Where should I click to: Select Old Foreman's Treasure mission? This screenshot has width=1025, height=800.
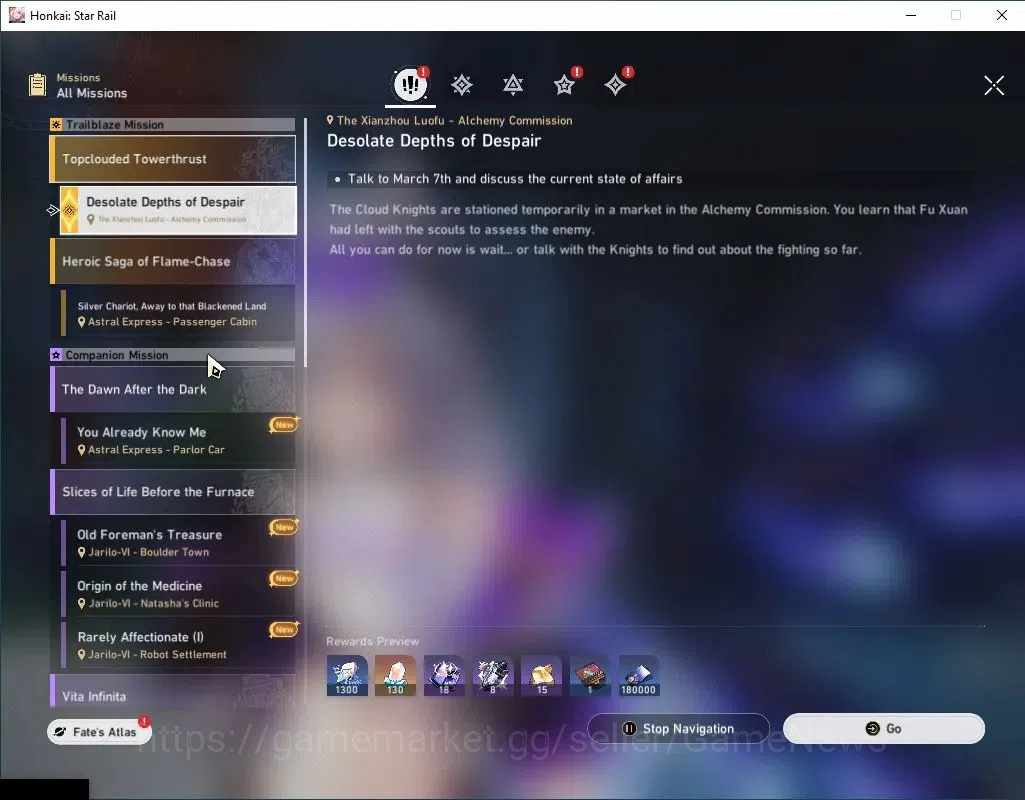coord(178,542)
